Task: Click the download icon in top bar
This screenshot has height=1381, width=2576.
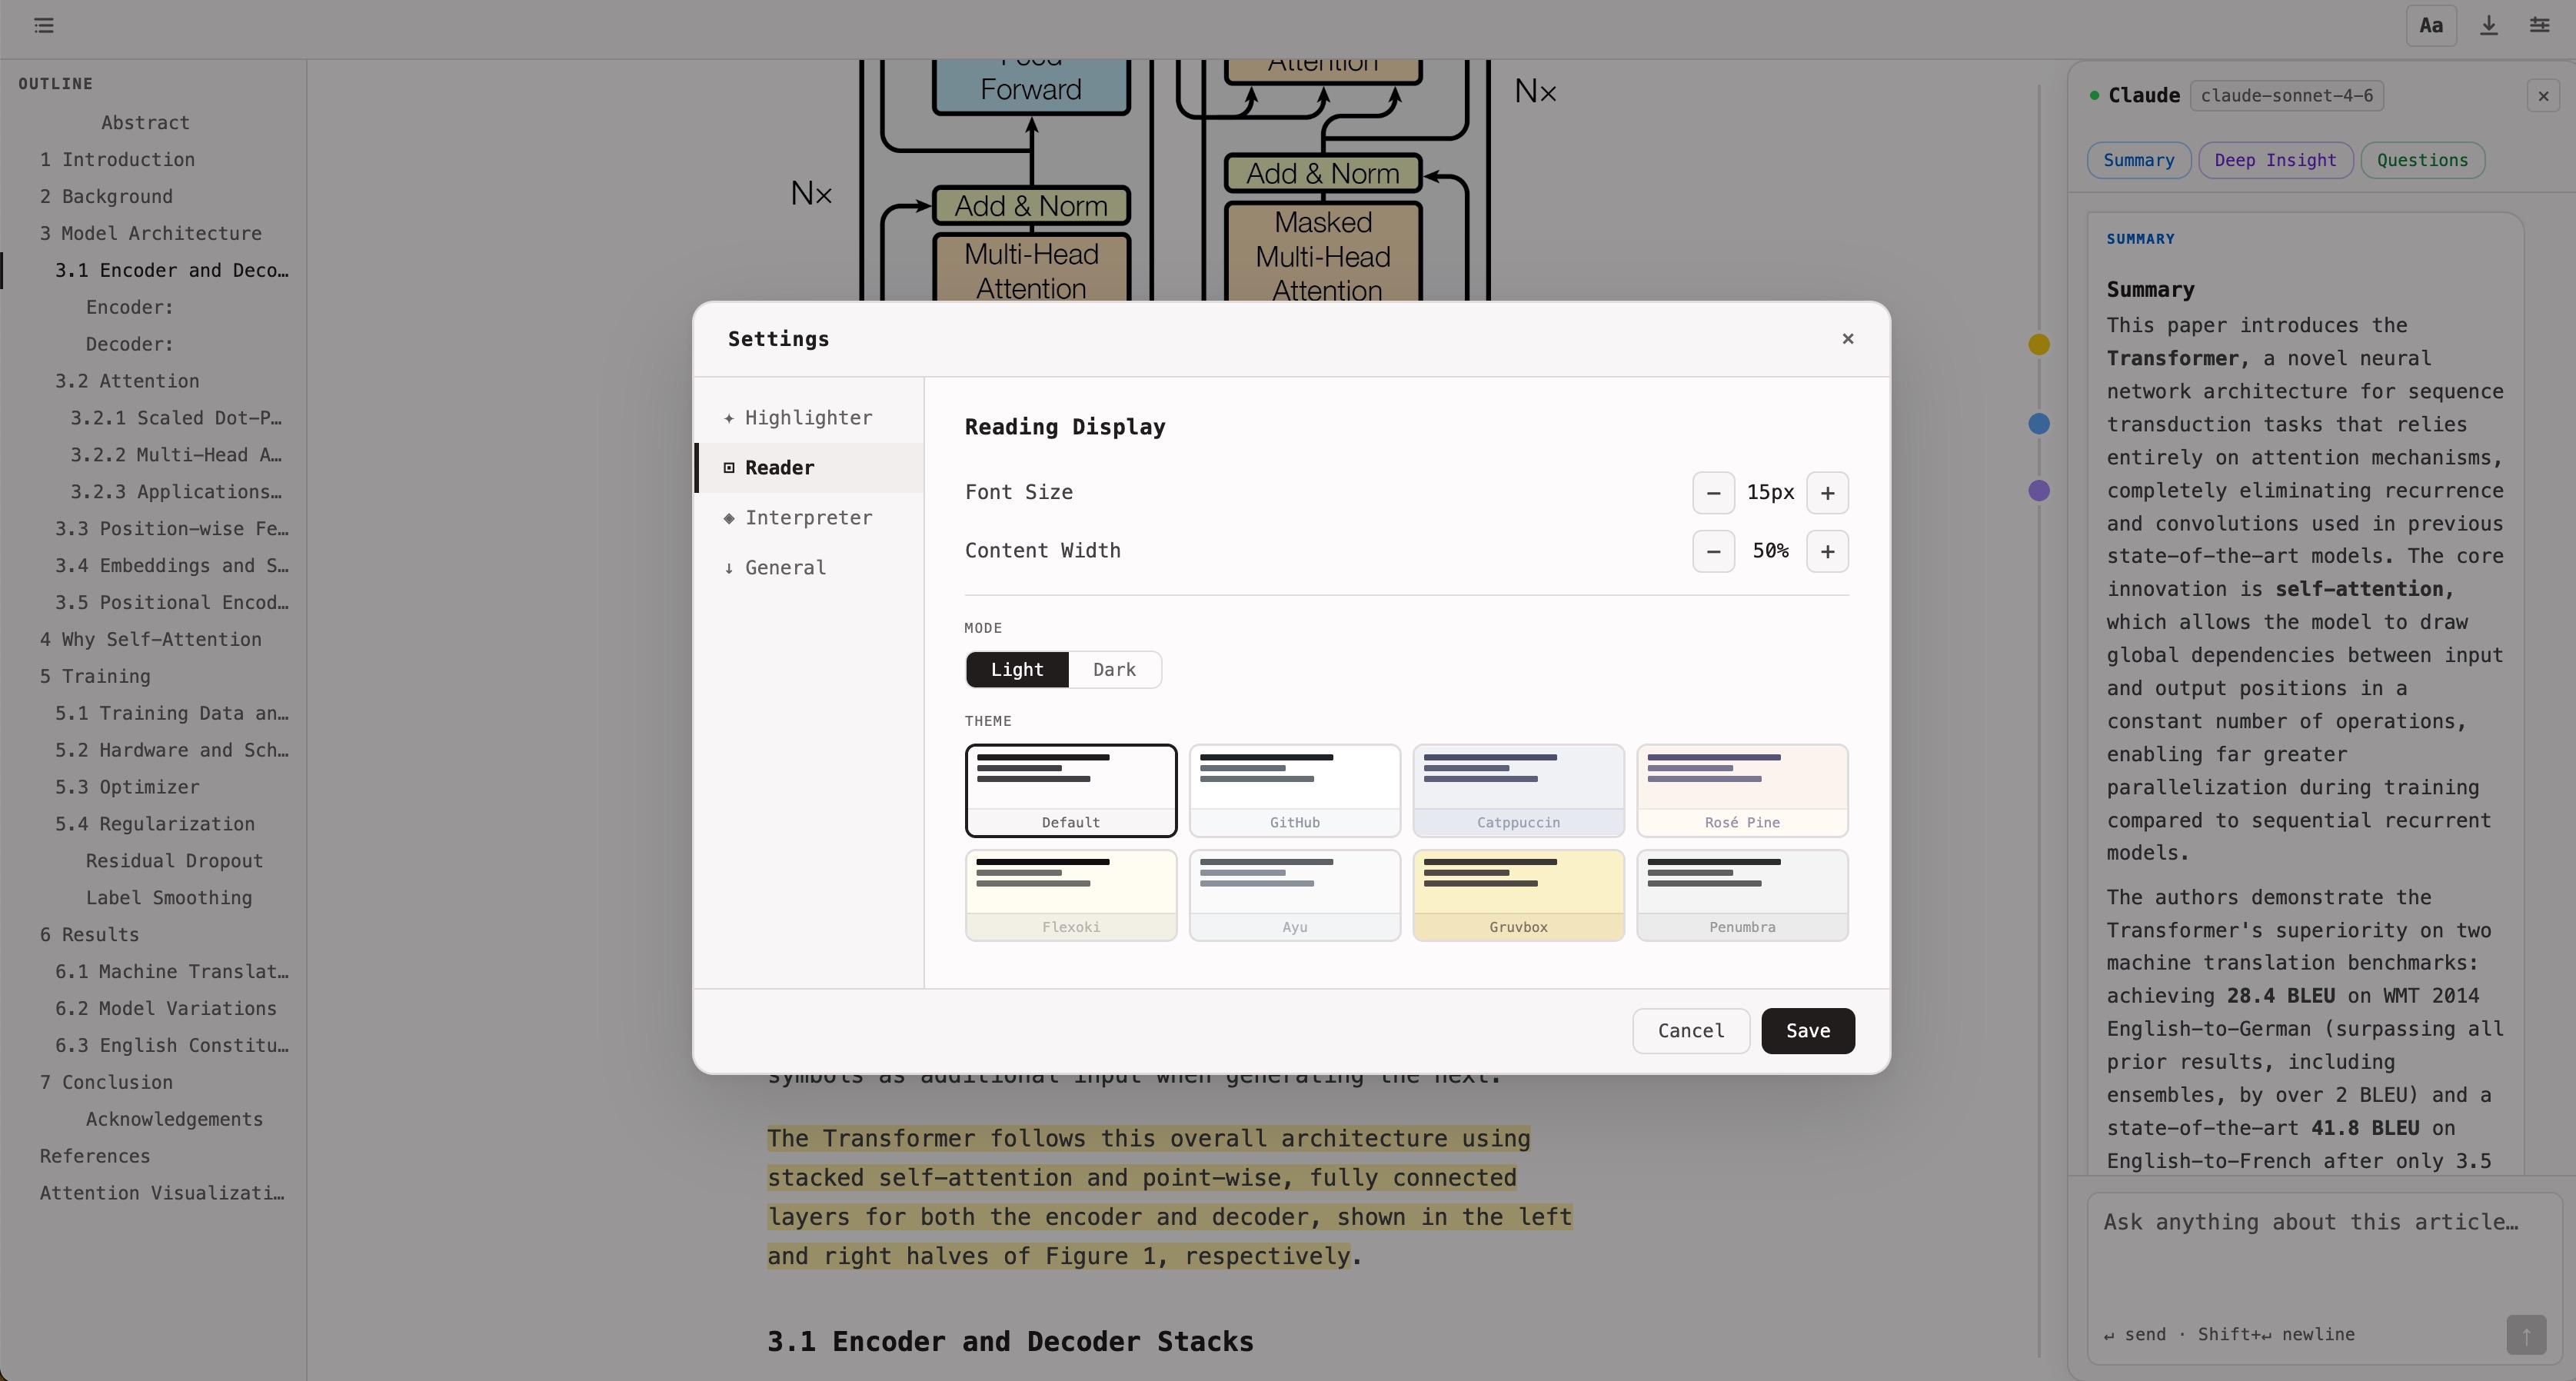Action: (x=2489, y=26)
